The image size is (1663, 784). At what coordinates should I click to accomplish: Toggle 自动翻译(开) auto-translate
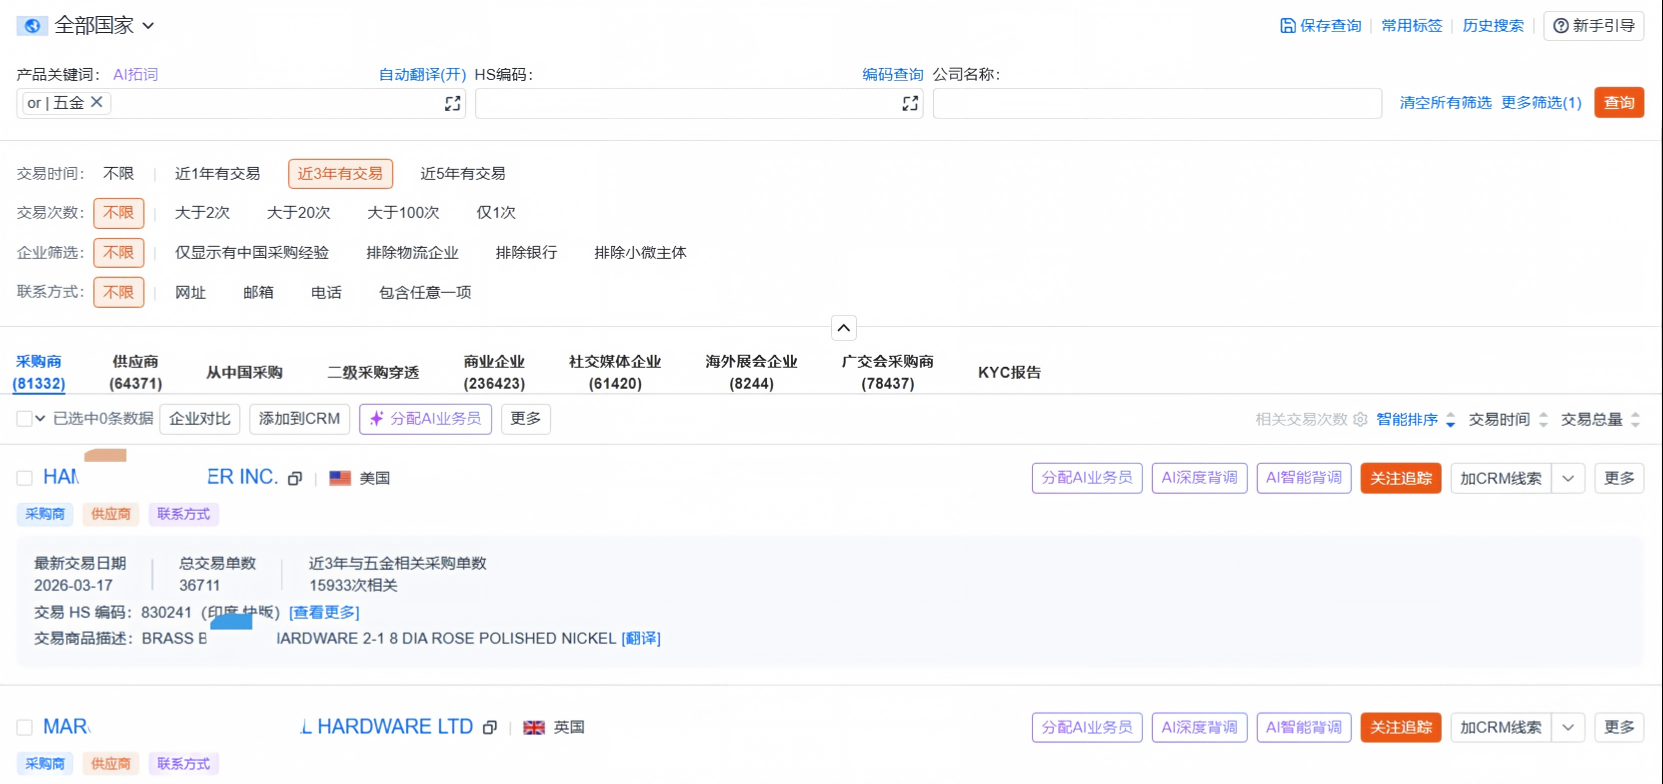click(422, 75)
